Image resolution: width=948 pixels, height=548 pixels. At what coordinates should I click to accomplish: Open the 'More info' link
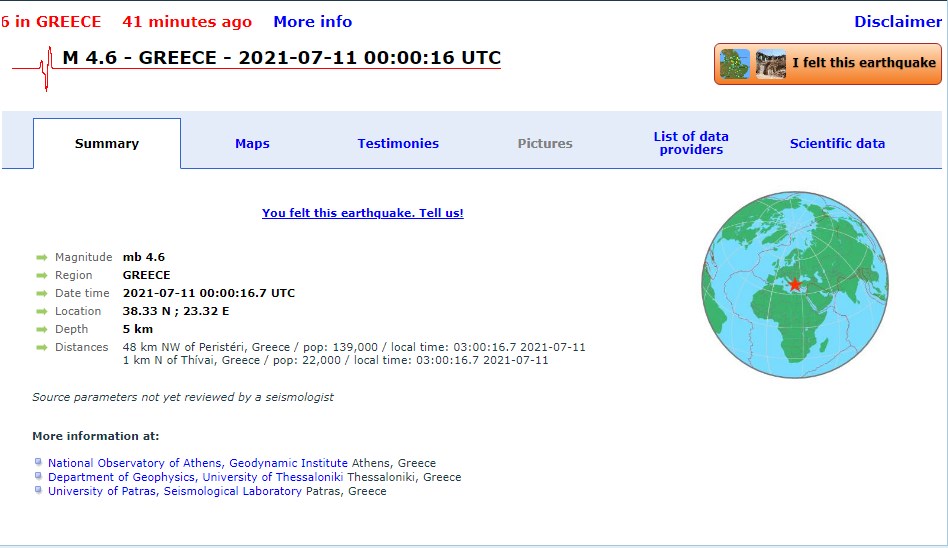[x=312, y=22]
